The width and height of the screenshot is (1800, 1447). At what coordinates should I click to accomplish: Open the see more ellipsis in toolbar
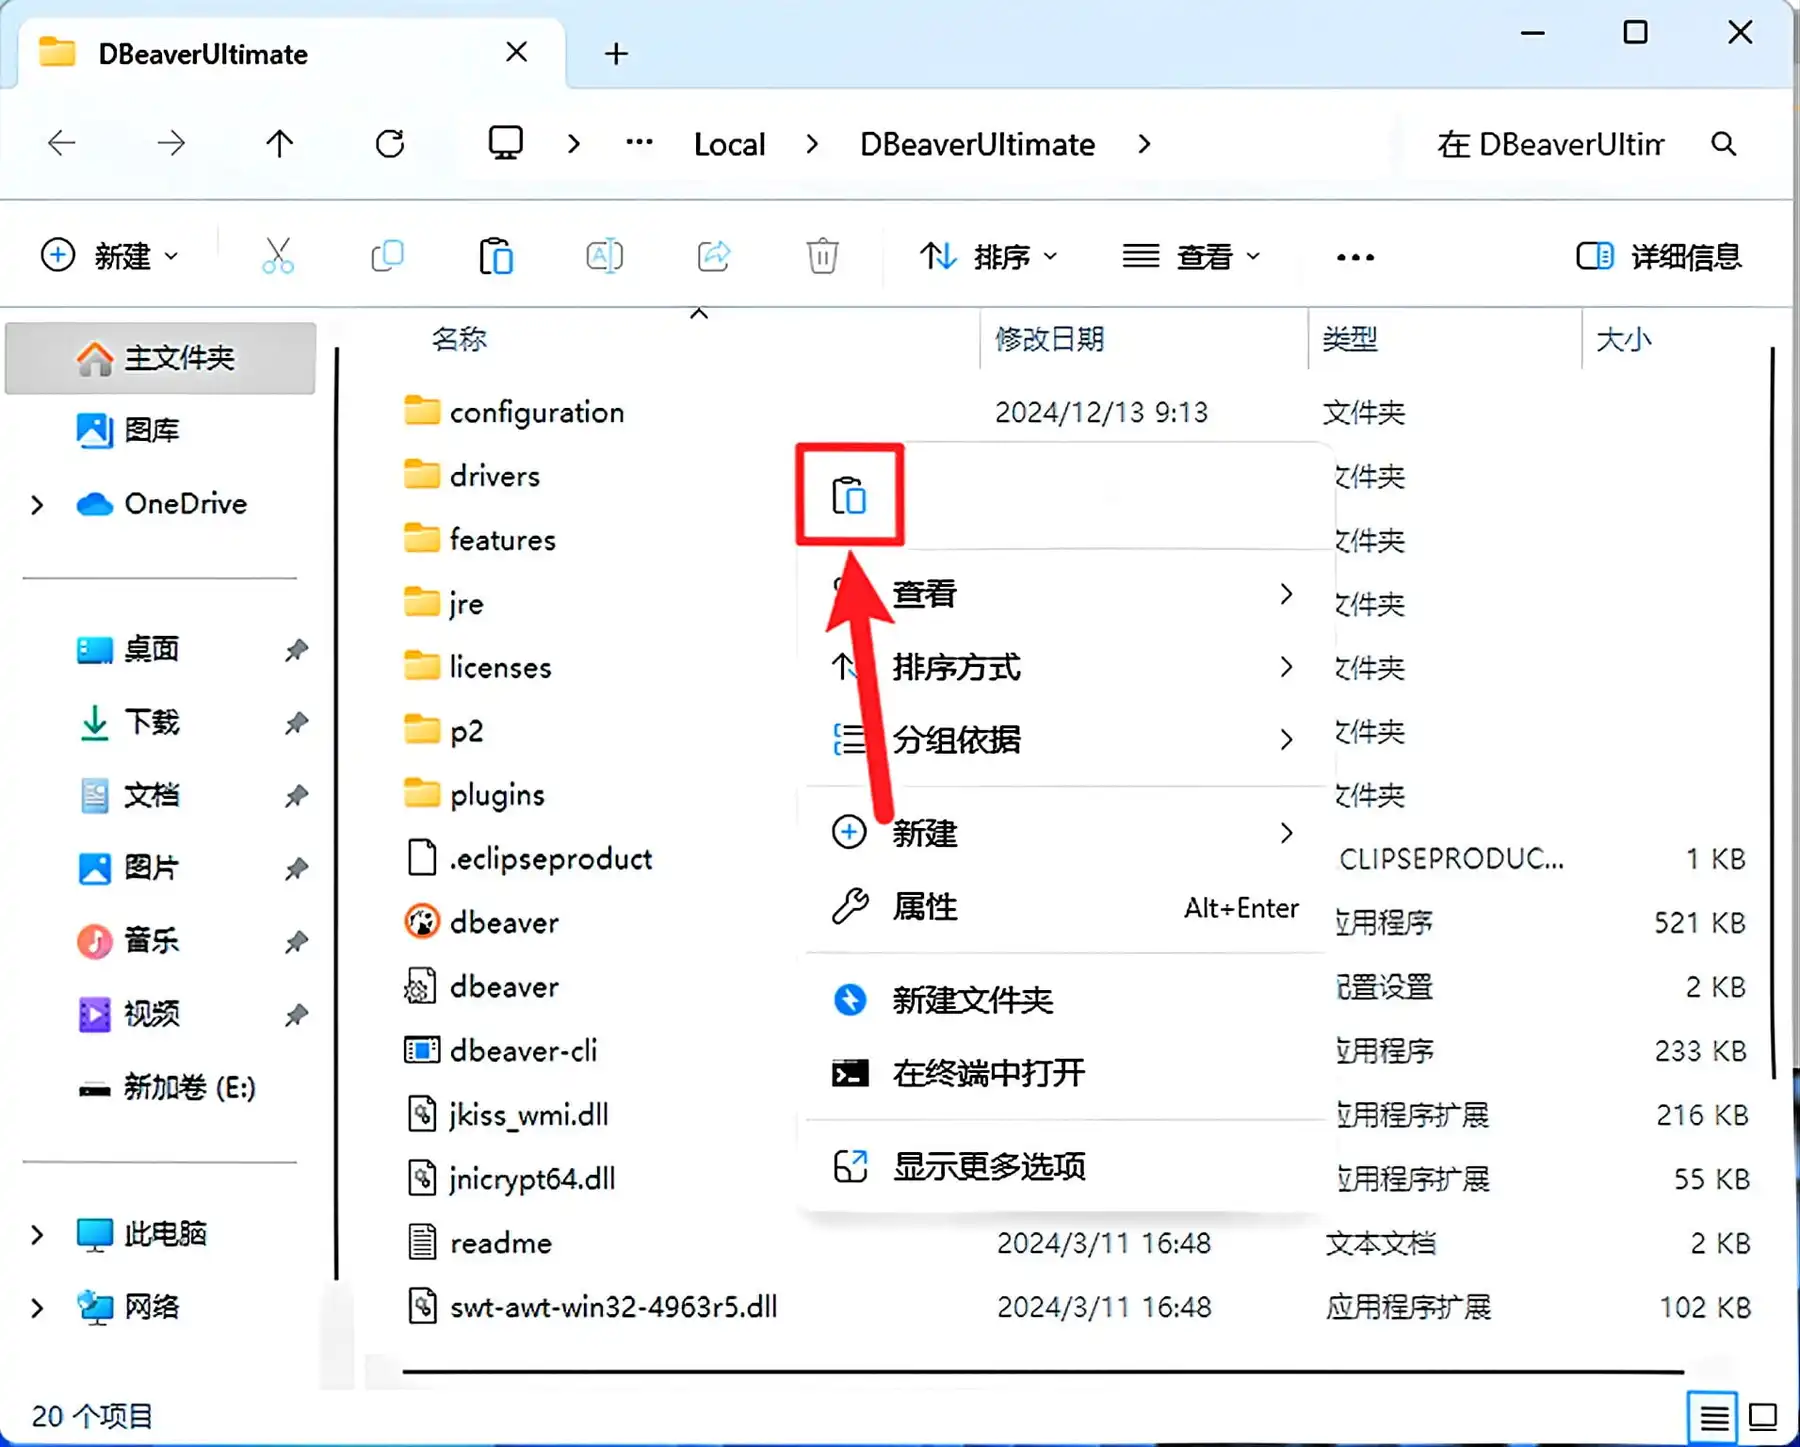point(1355,257)
